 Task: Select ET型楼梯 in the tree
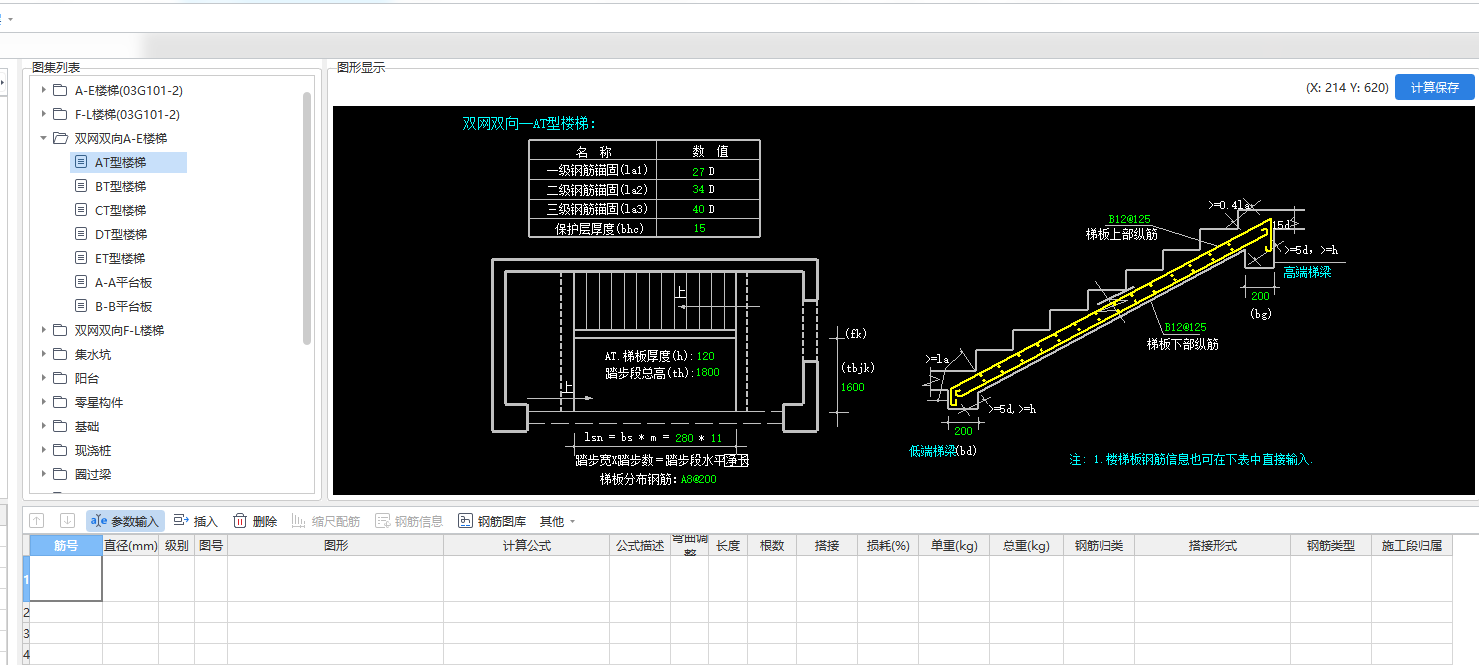[x=121, y=258]
